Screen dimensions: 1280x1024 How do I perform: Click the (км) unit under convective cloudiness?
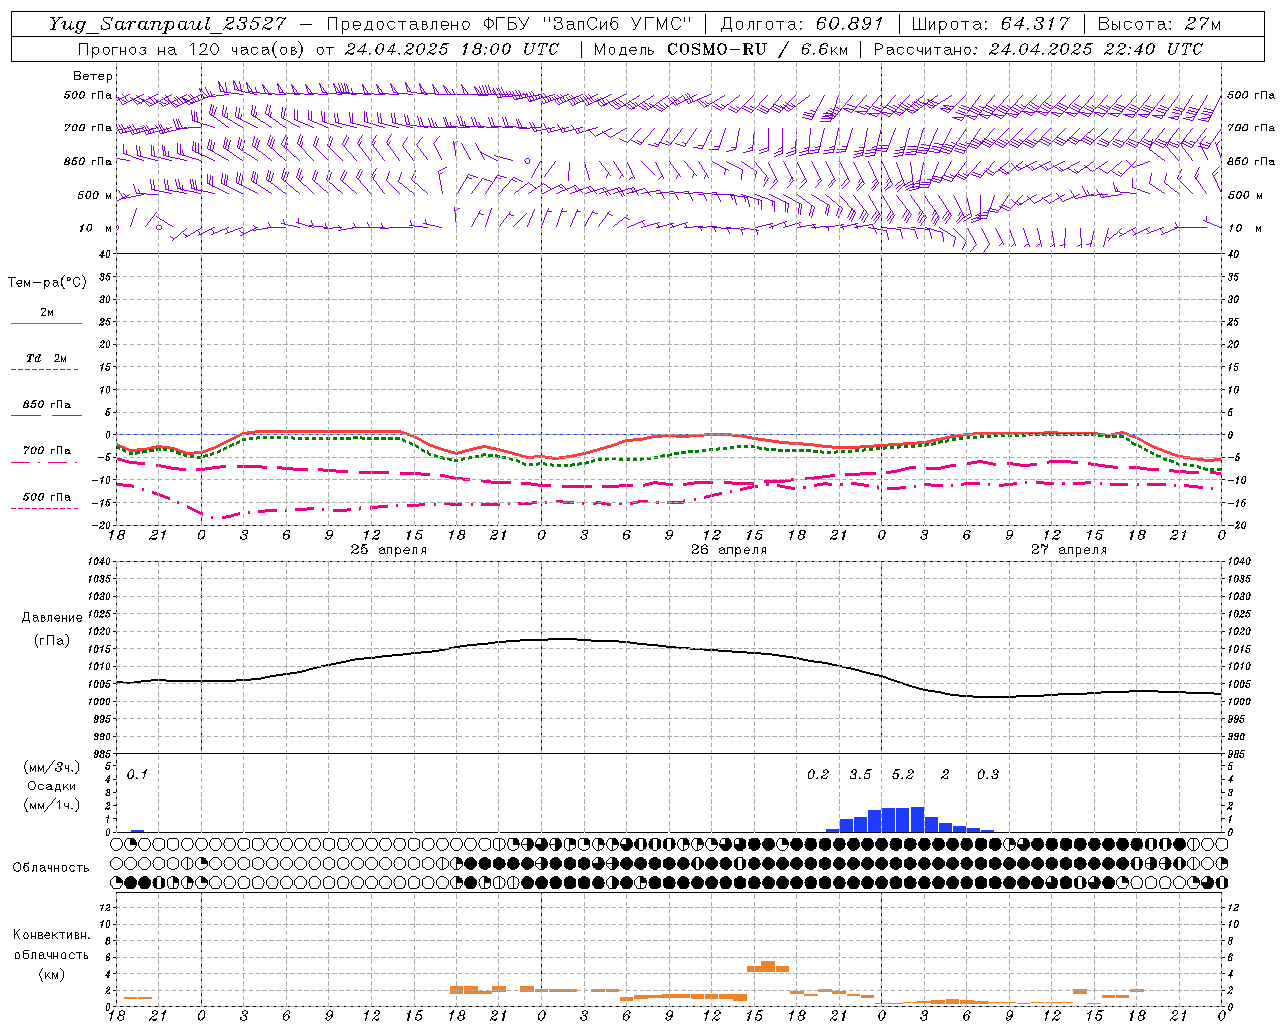click(x=52, y=973)
